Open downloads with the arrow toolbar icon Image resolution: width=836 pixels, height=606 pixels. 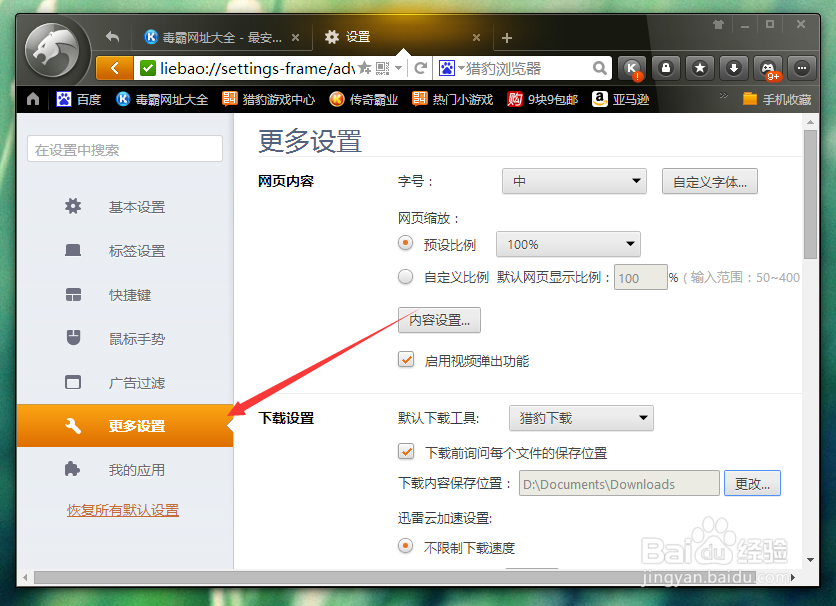click(734, 68)
